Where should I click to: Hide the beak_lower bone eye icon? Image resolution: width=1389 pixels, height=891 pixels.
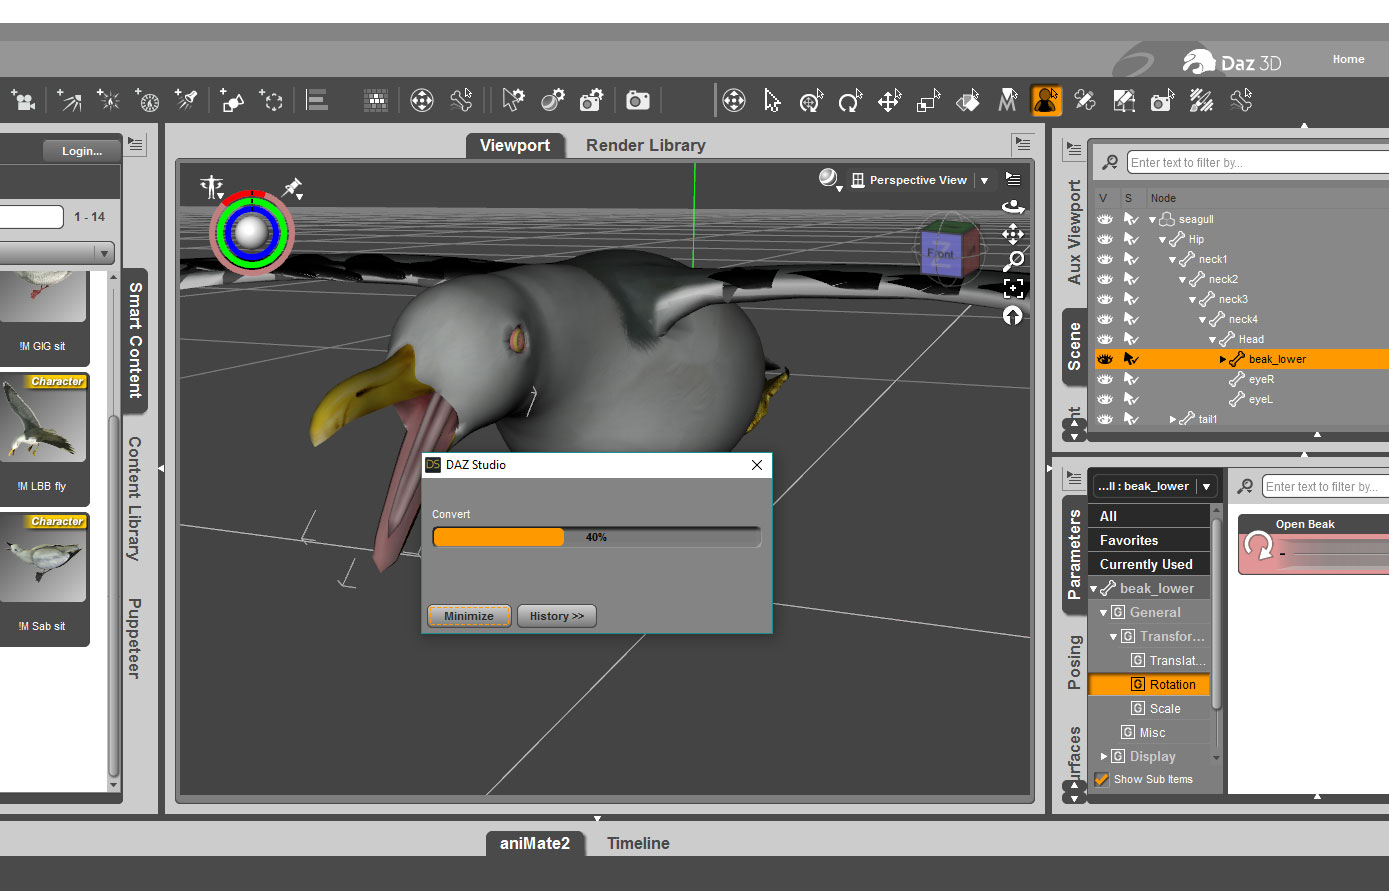click(1105, 359)
